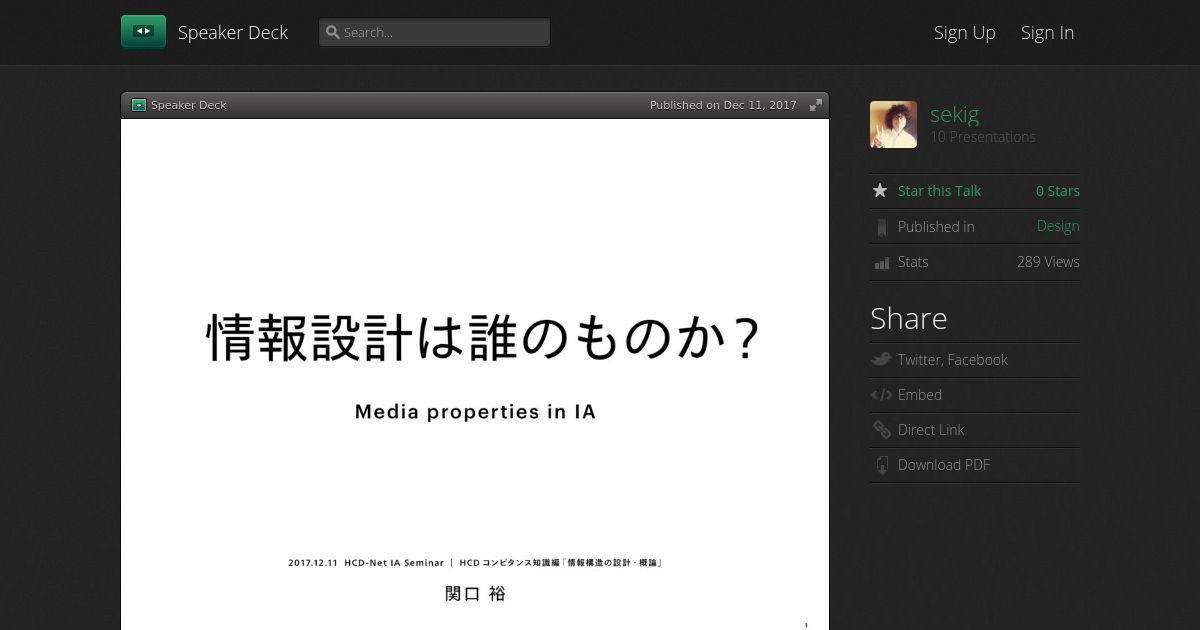The height and width of the screenshot is (630, 1200).
Task: Click the Media properties in IA subtitle
Action: [475, 412]
